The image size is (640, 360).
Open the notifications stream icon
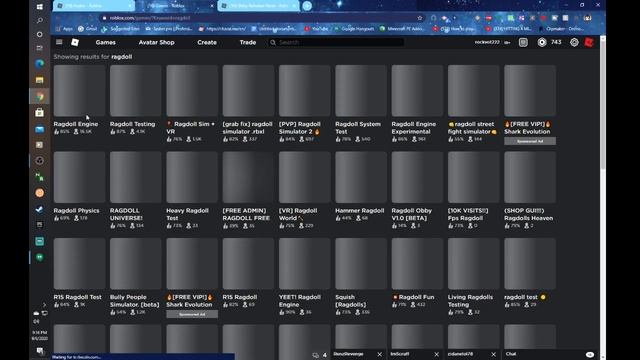click(523, 42)
